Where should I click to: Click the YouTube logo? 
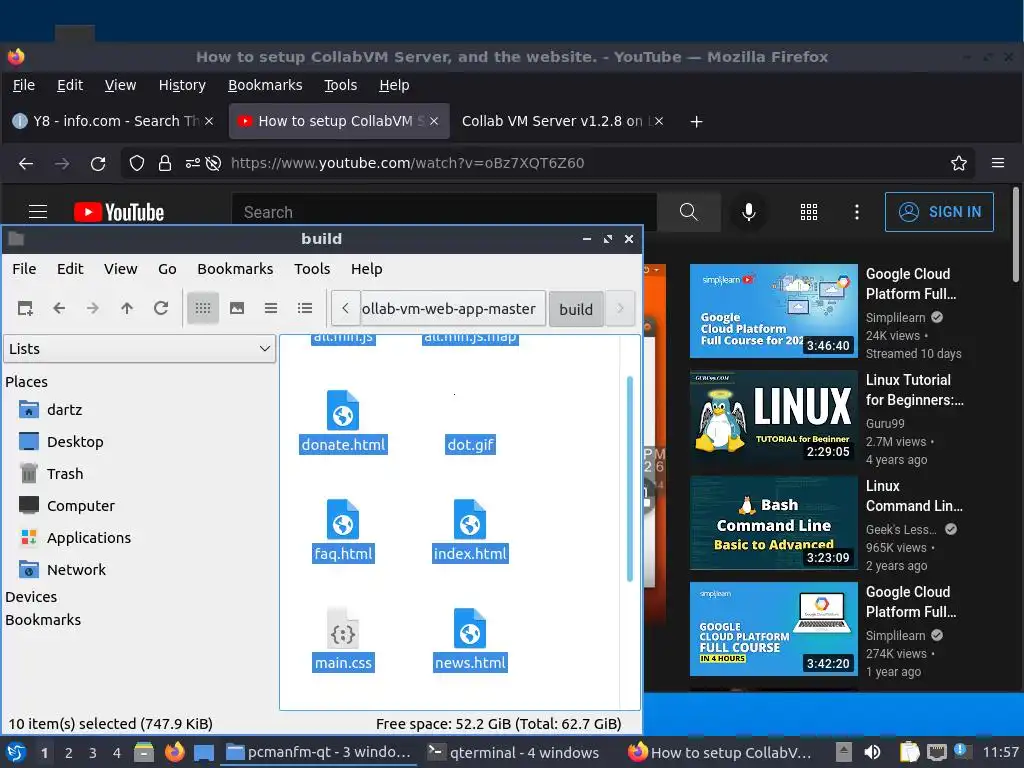(x=119, y=212)
